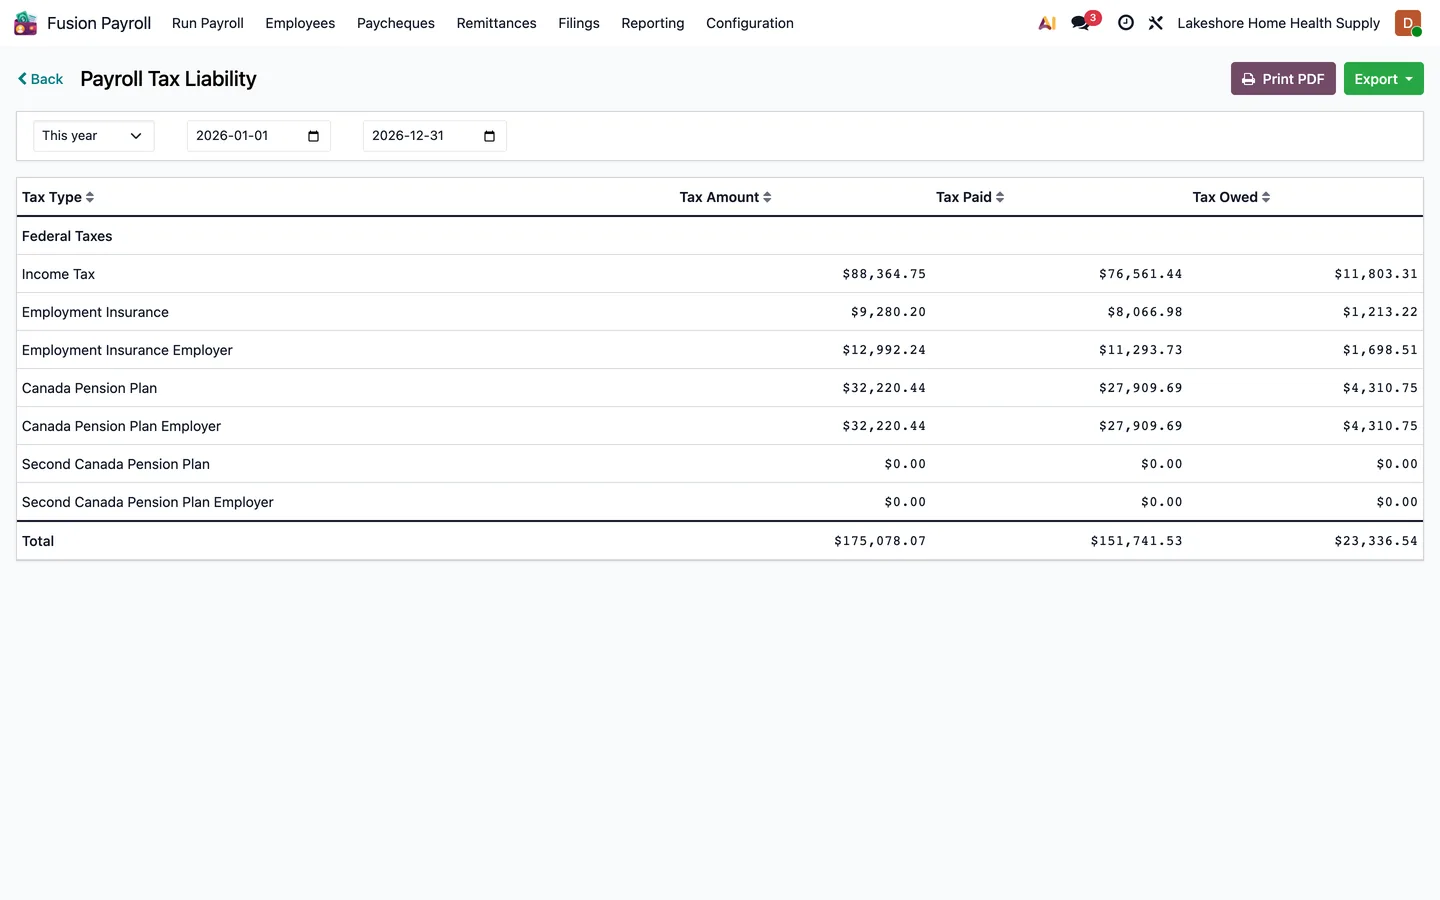
Task: Click the Fusion Payroll logo icon
Action: click(26, 23)
